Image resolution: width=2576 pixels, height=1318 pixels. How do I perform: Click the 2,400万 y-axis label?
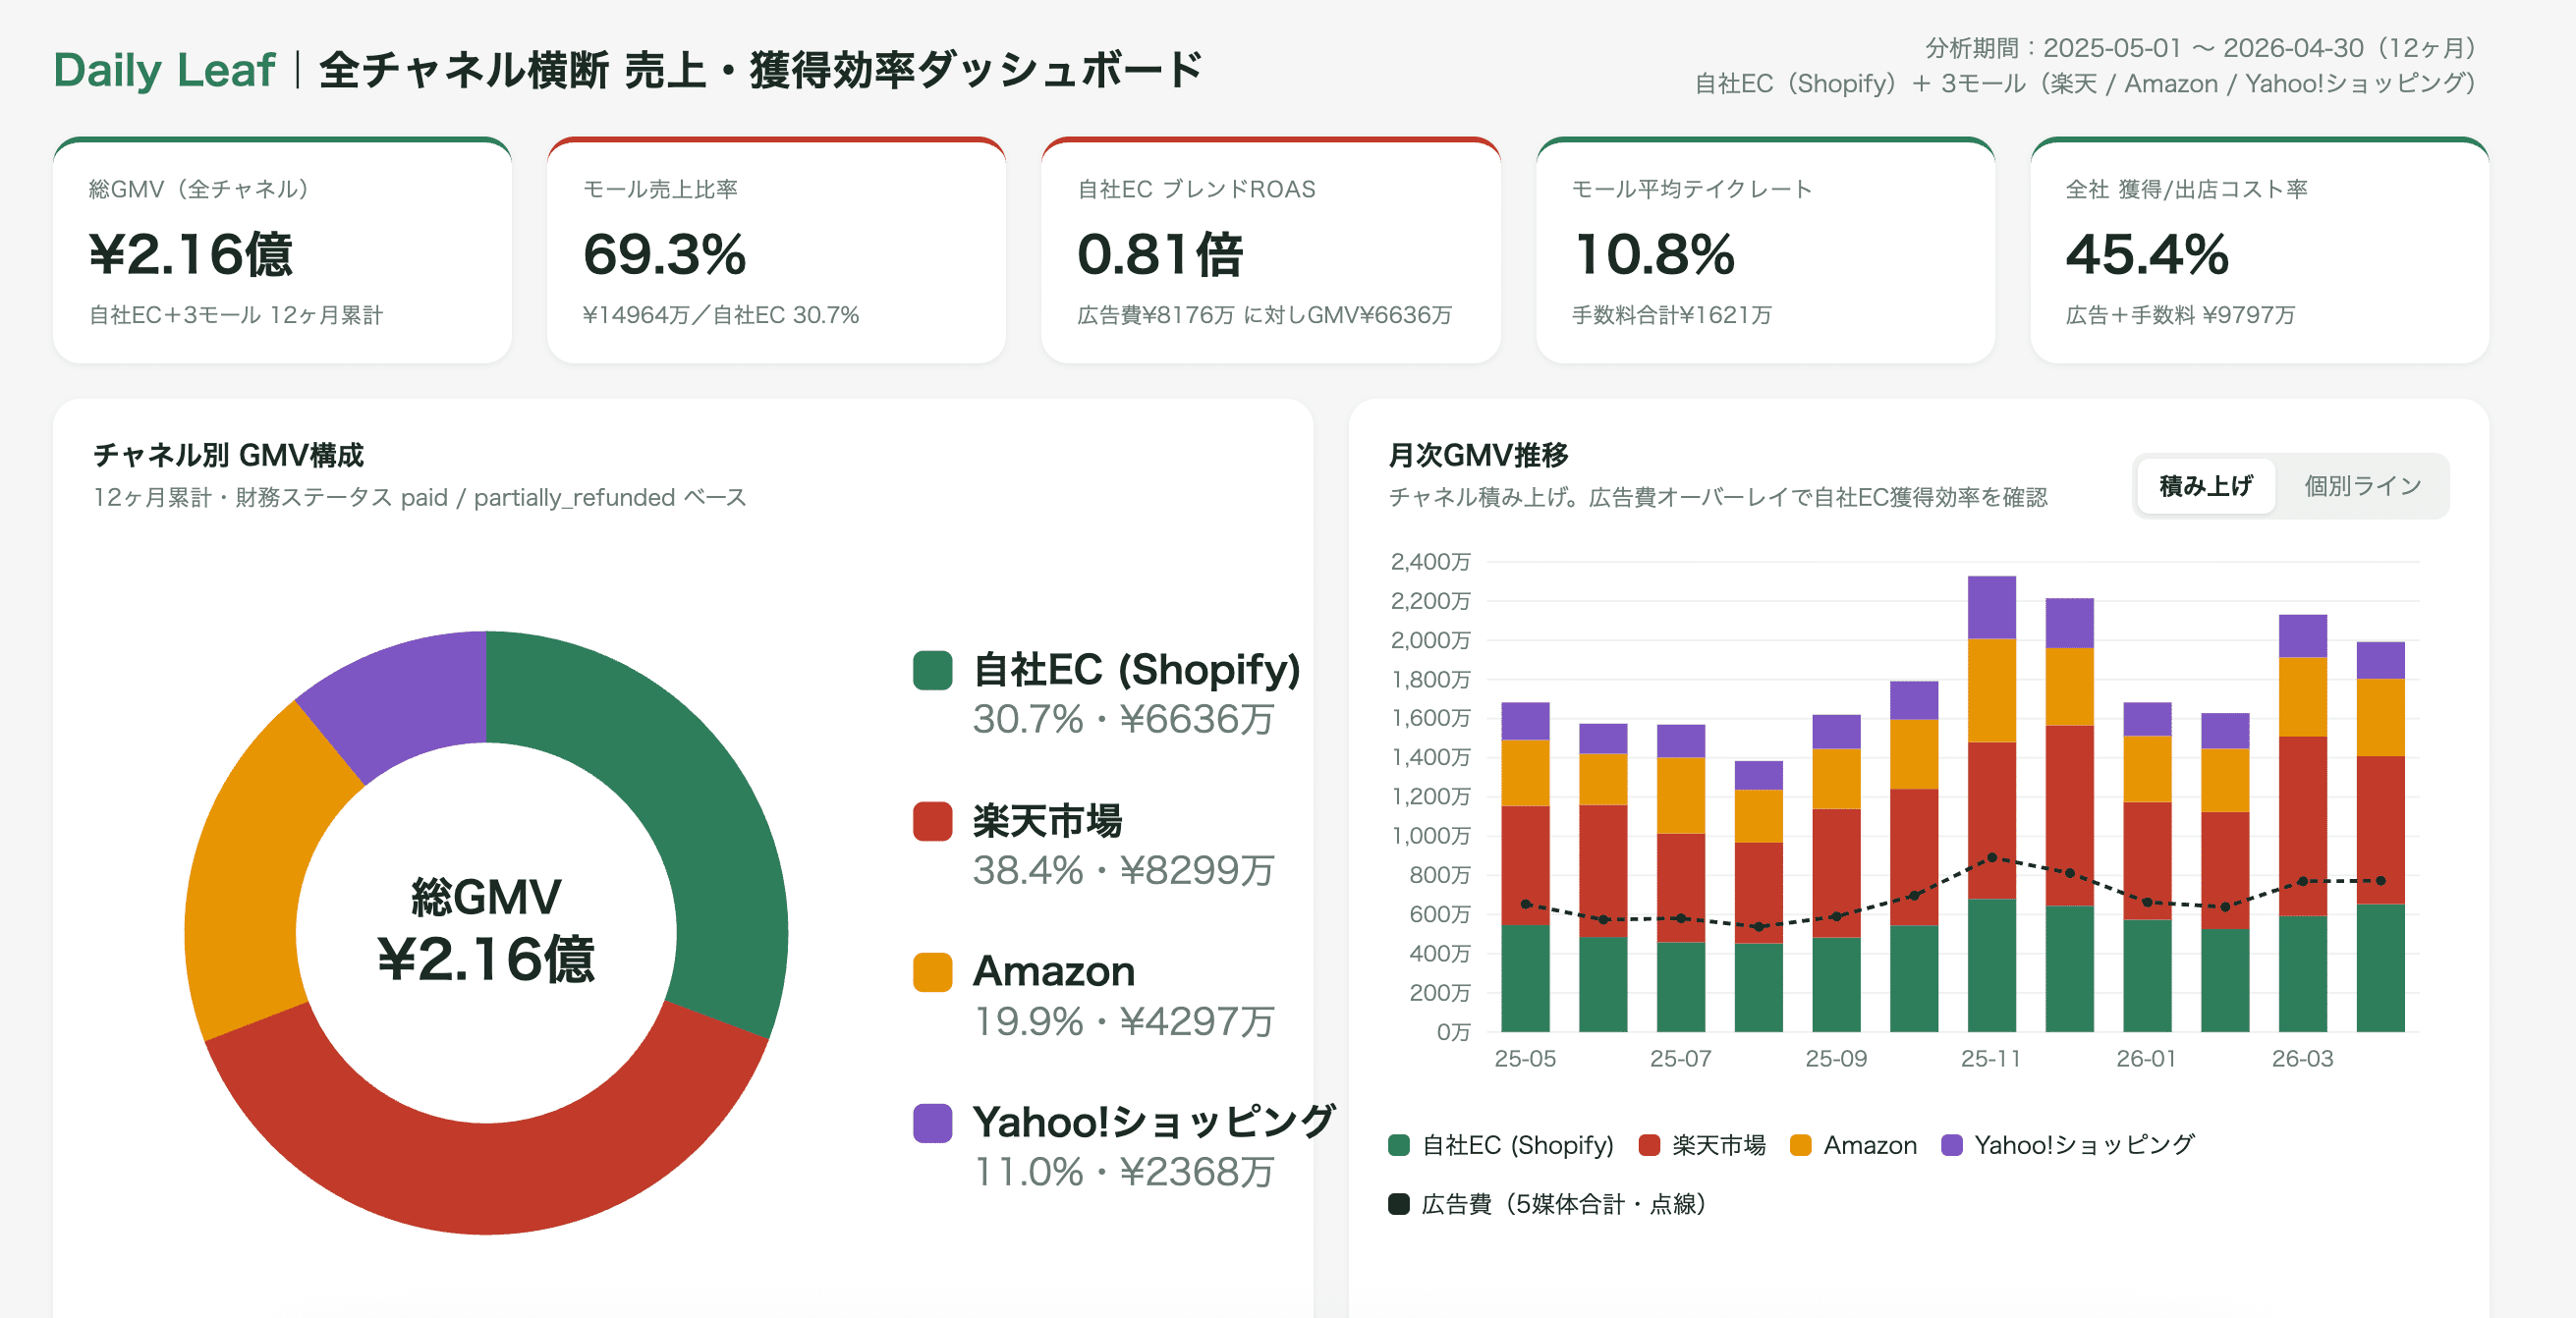click(1430, 562)
